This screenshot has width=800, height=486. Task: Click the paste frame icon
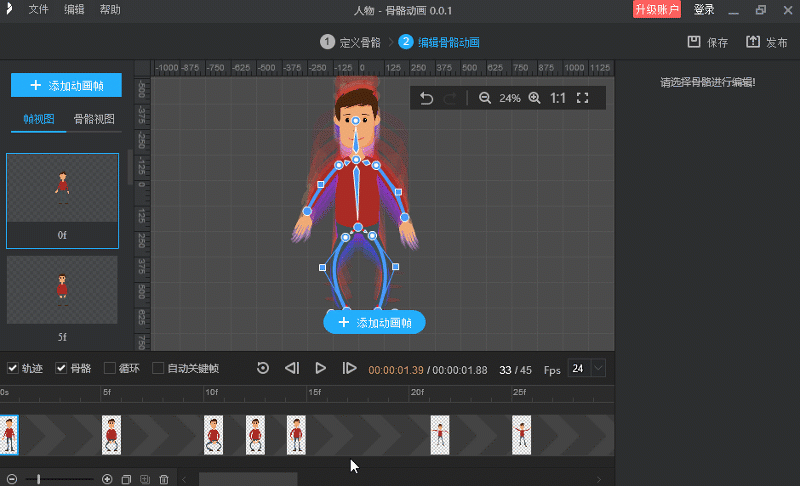pyautogui.click(x=145, y=479)
